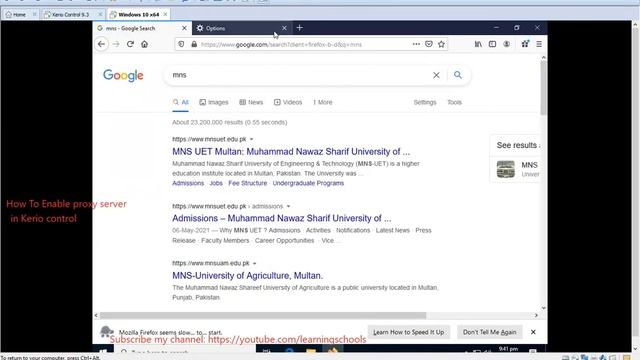Show sidebars icon in toolbar
Image resolution: width=640 pixels, height=360 pixels.
(x=492, y=44)
